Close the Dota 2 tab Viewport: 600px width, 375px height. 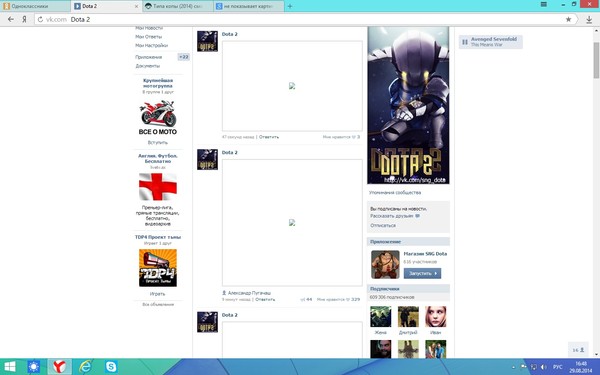click(x=137, y=7)
